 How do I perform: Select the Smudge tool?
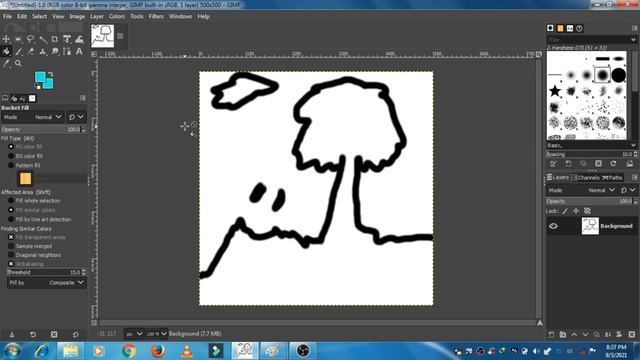[55, 51]
